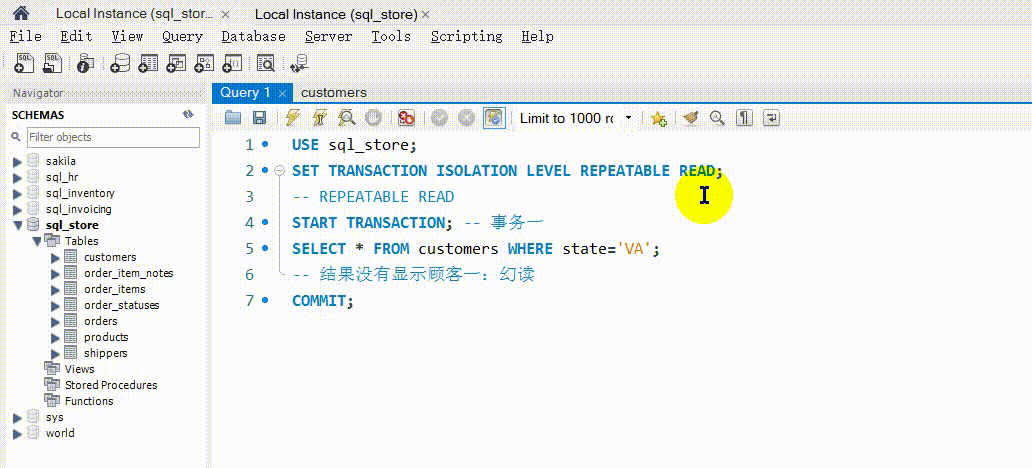This screenshot has width=1032, height=468.
Task: Create new view toolbar icon
Action: pyautogui.click(x=176, y=63)
